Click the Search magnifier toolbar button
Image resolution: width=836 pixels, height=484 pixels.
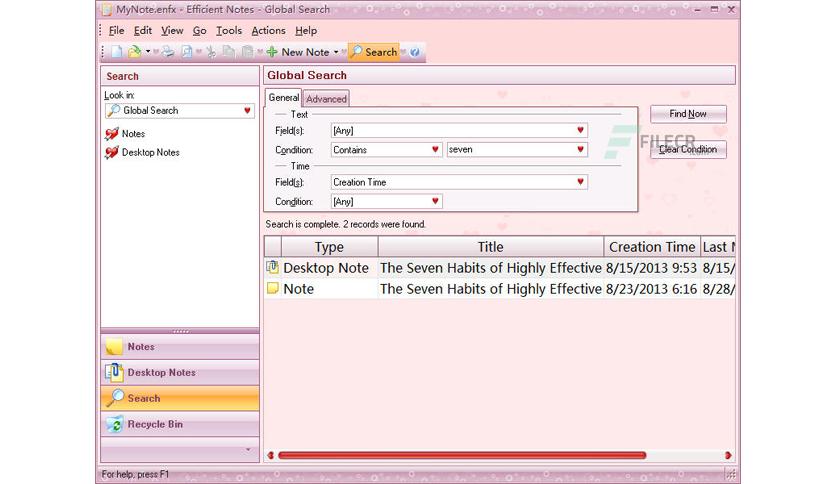click(x=374, y=52)
